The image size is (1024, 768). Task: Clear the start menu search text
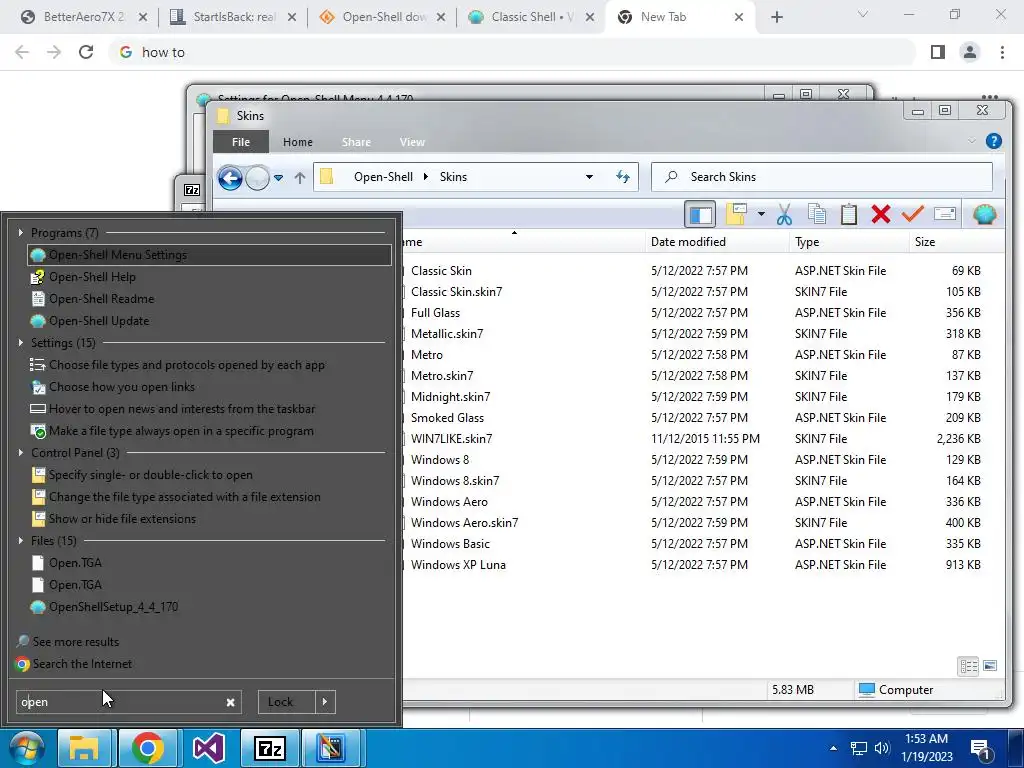[231, 702]
